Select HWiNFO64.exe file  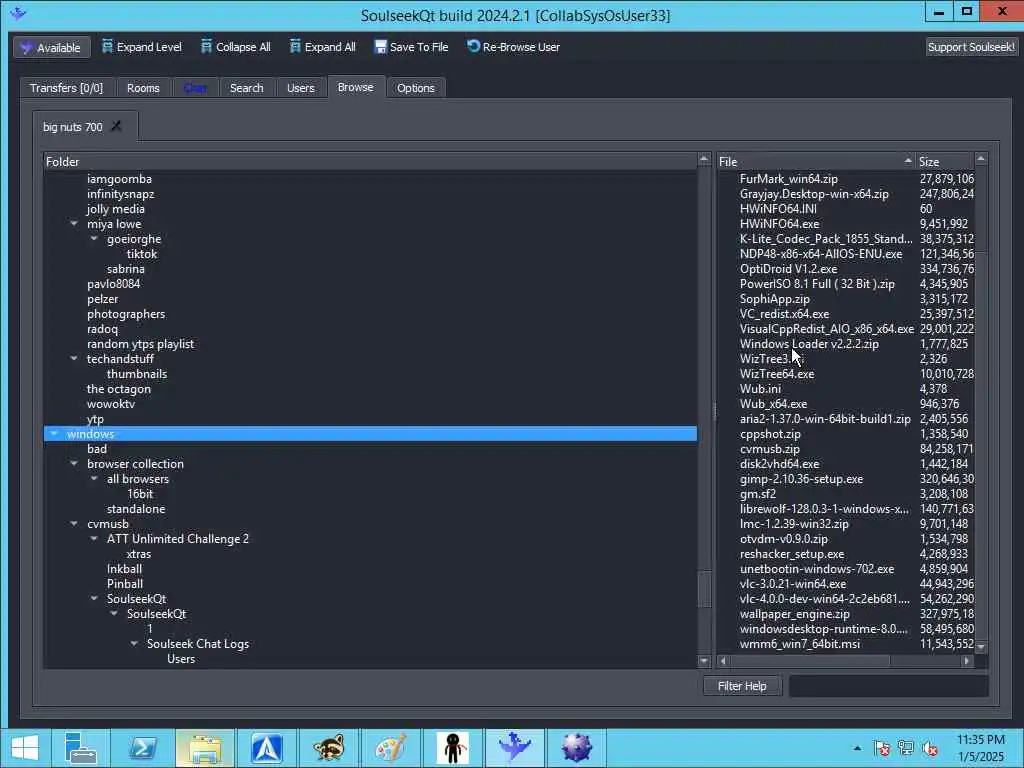click(779, 224)
